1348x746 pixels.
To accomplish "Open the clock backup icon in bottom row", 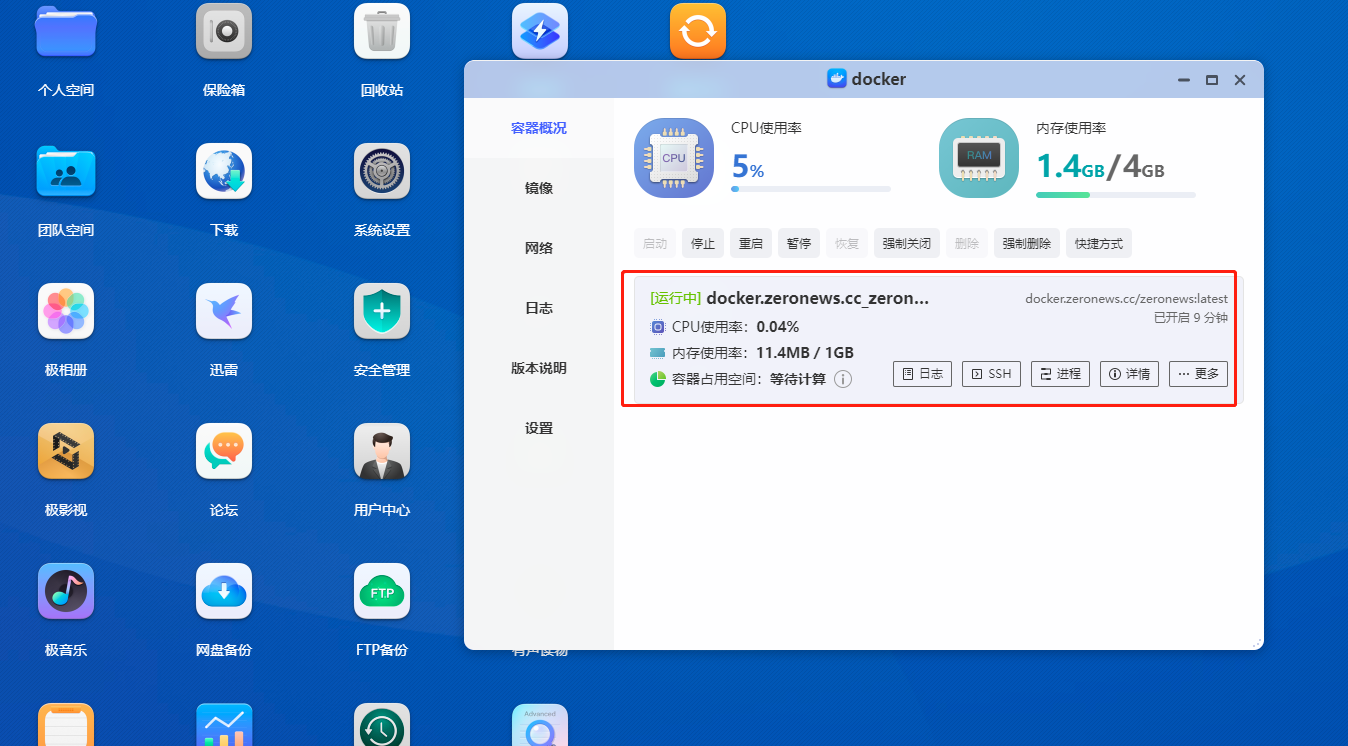I will pos(382,725).
